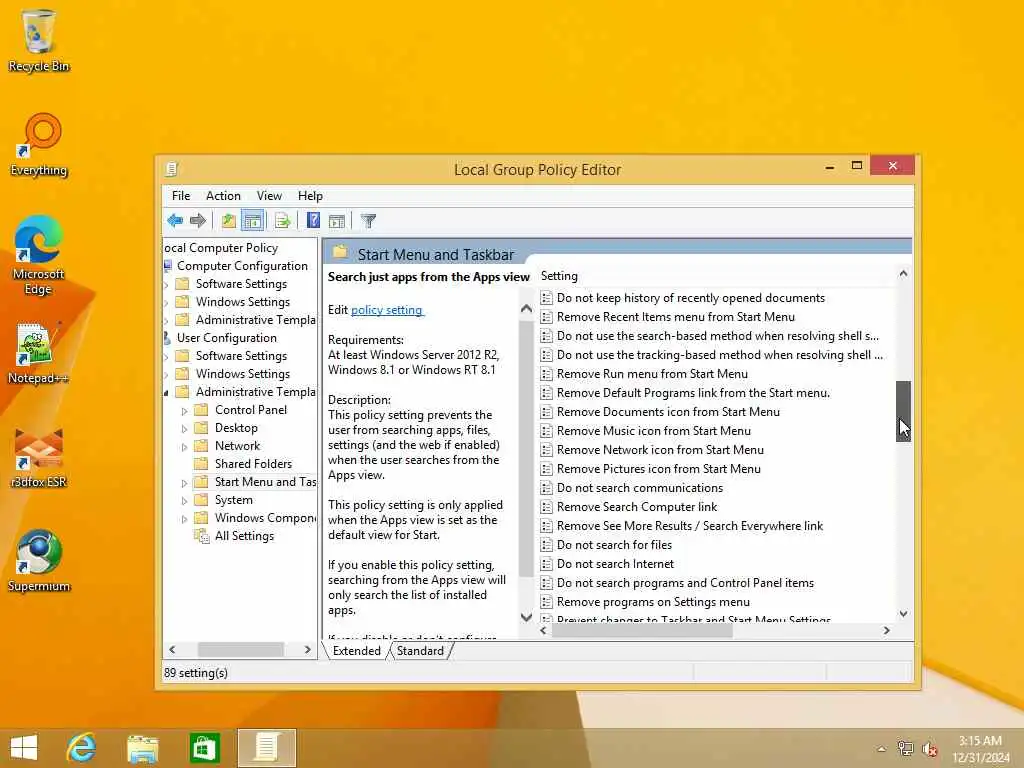Click the muted volume tray icon
Viewport: 1024px width, 768px height.
tap(929, 749)
